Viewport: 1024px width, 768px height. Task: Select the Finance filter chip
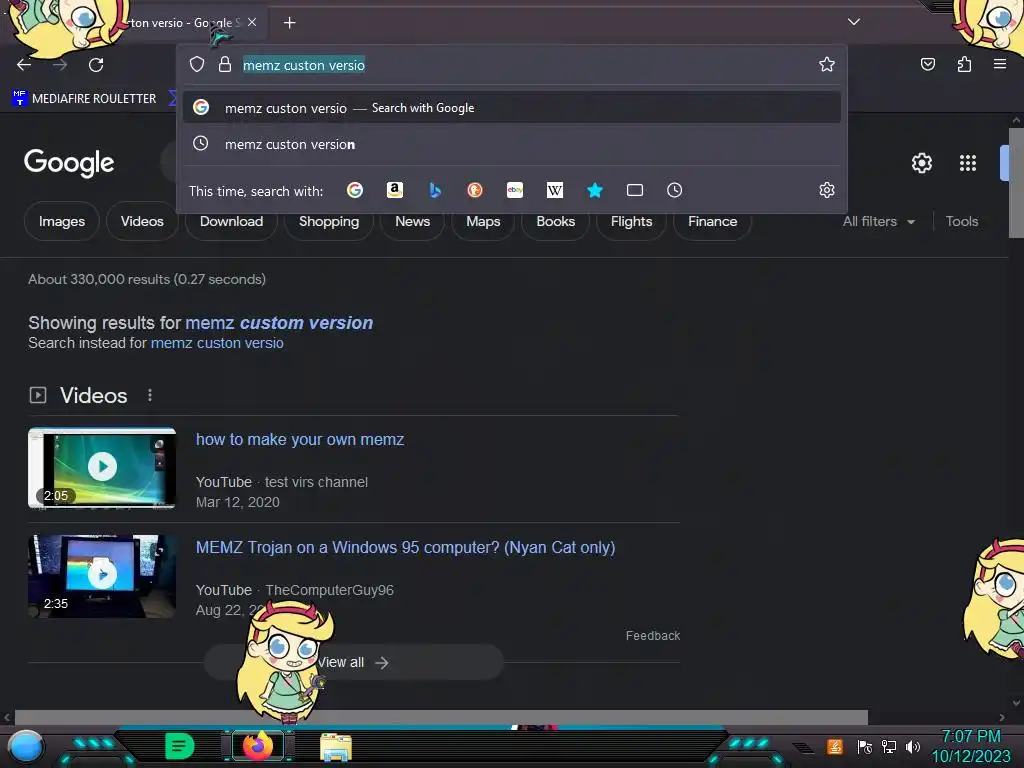point(712,221)
